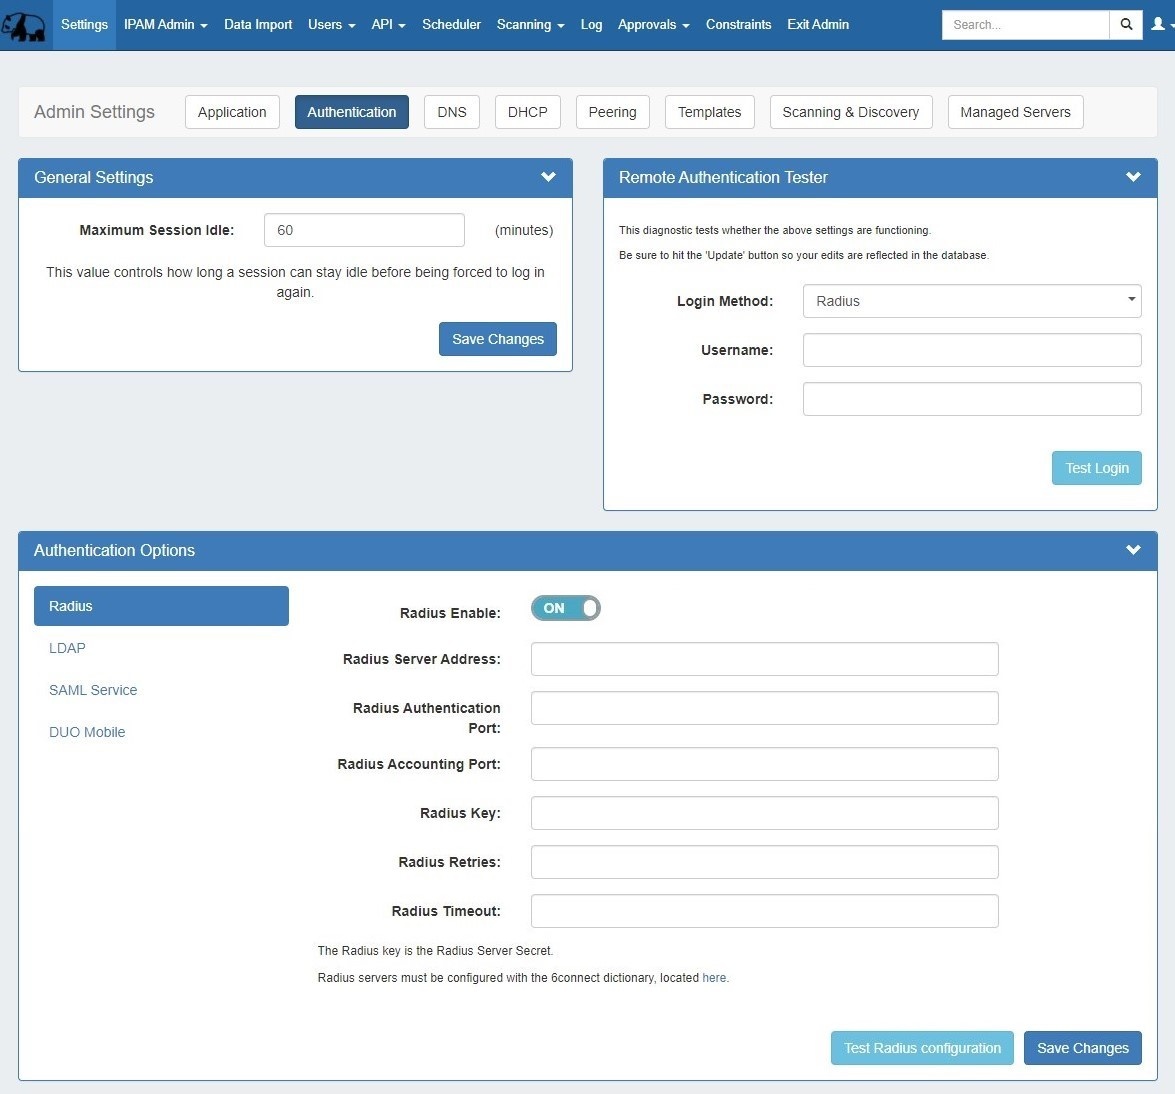Select DUO Mobile authentication option
The image size is (1175, 1094).
pos(87,732)
